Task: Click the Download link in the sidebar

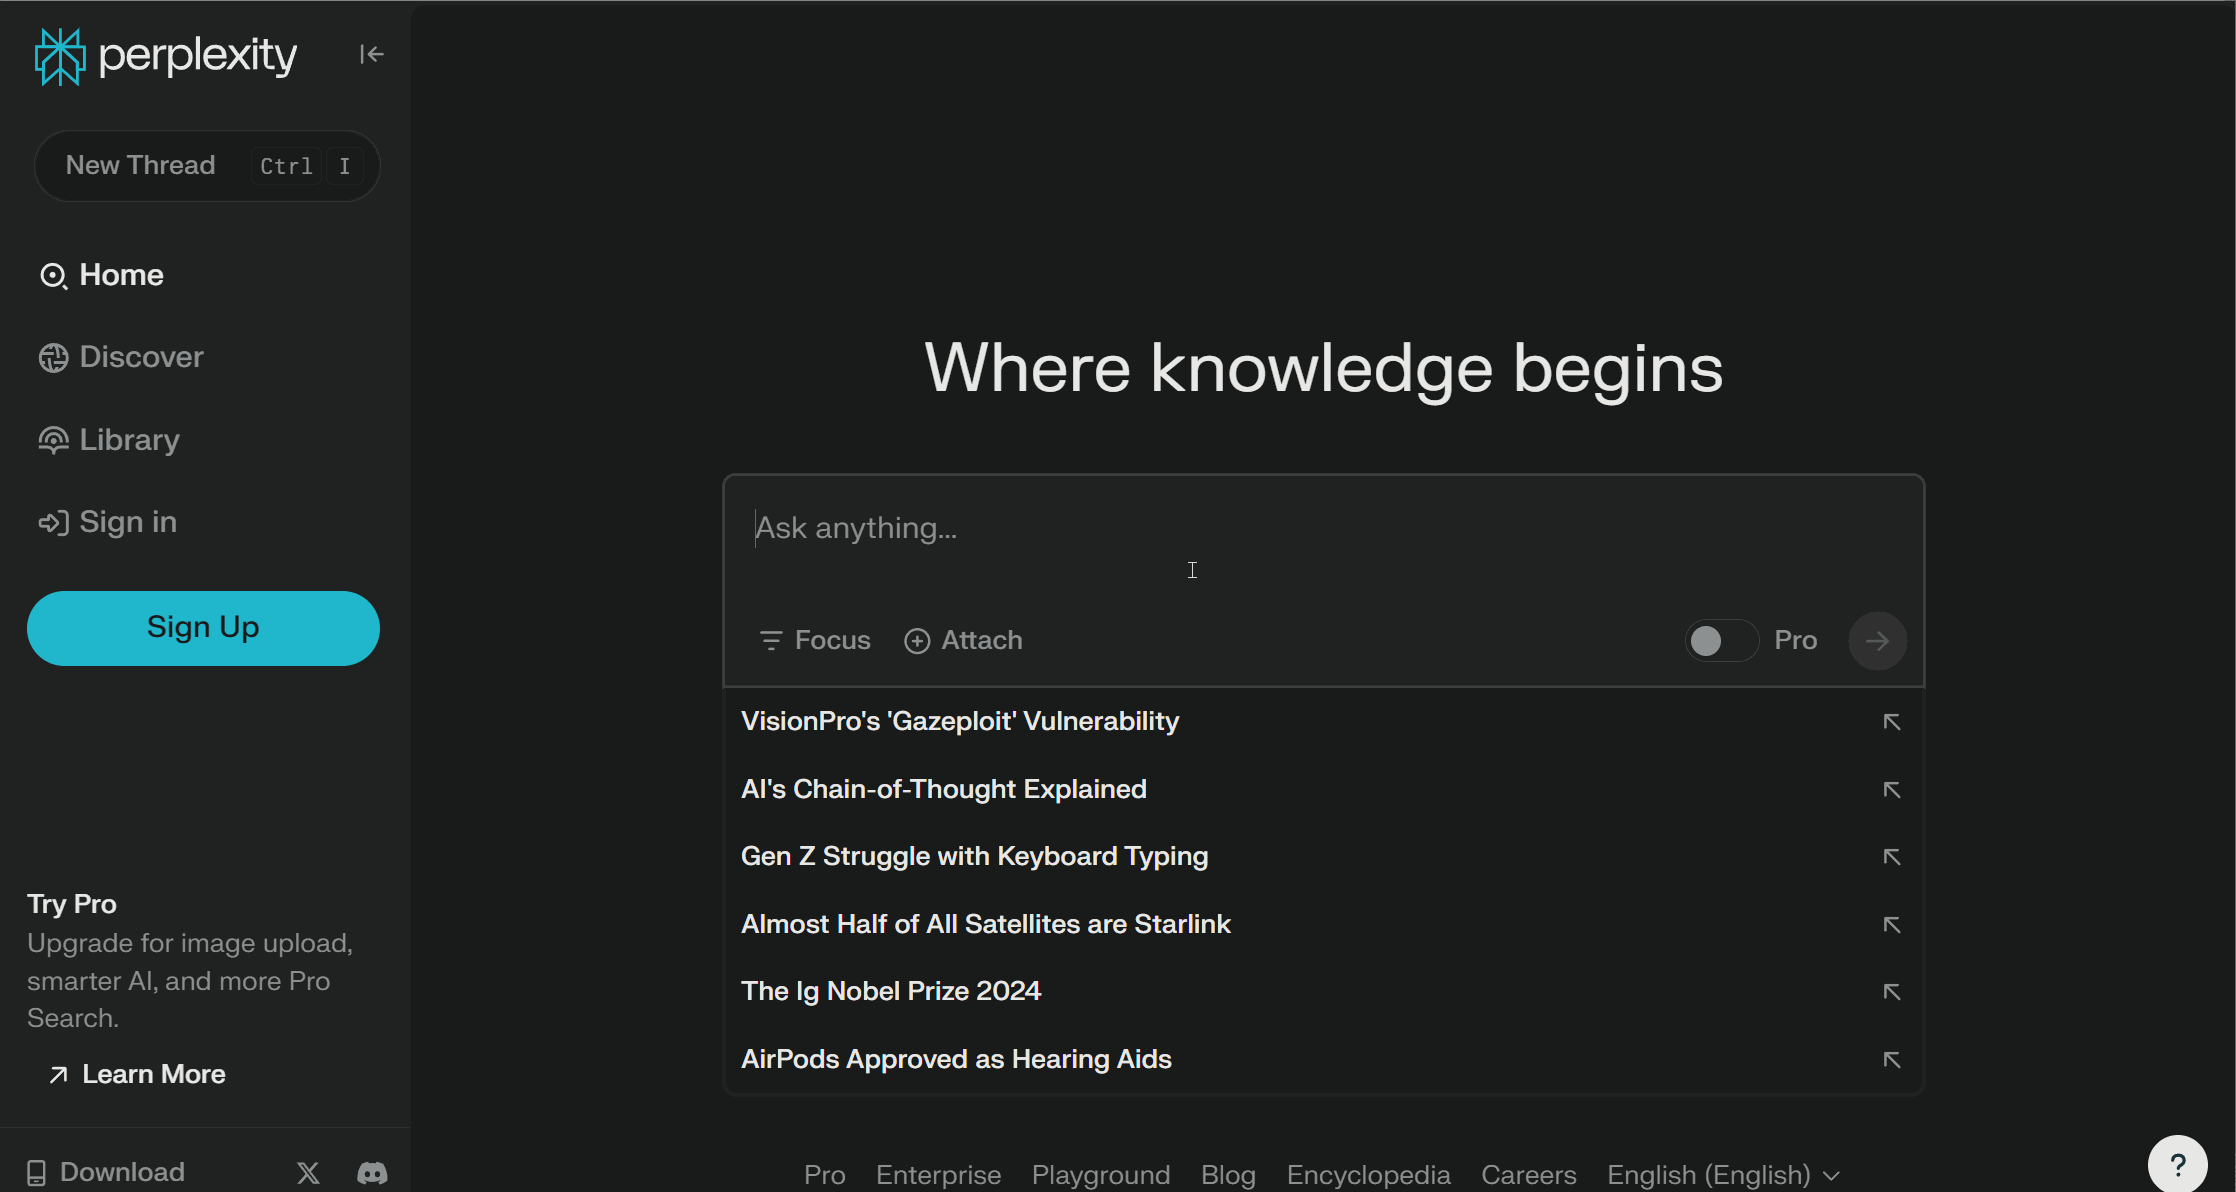Action: tap(105, 1172)
